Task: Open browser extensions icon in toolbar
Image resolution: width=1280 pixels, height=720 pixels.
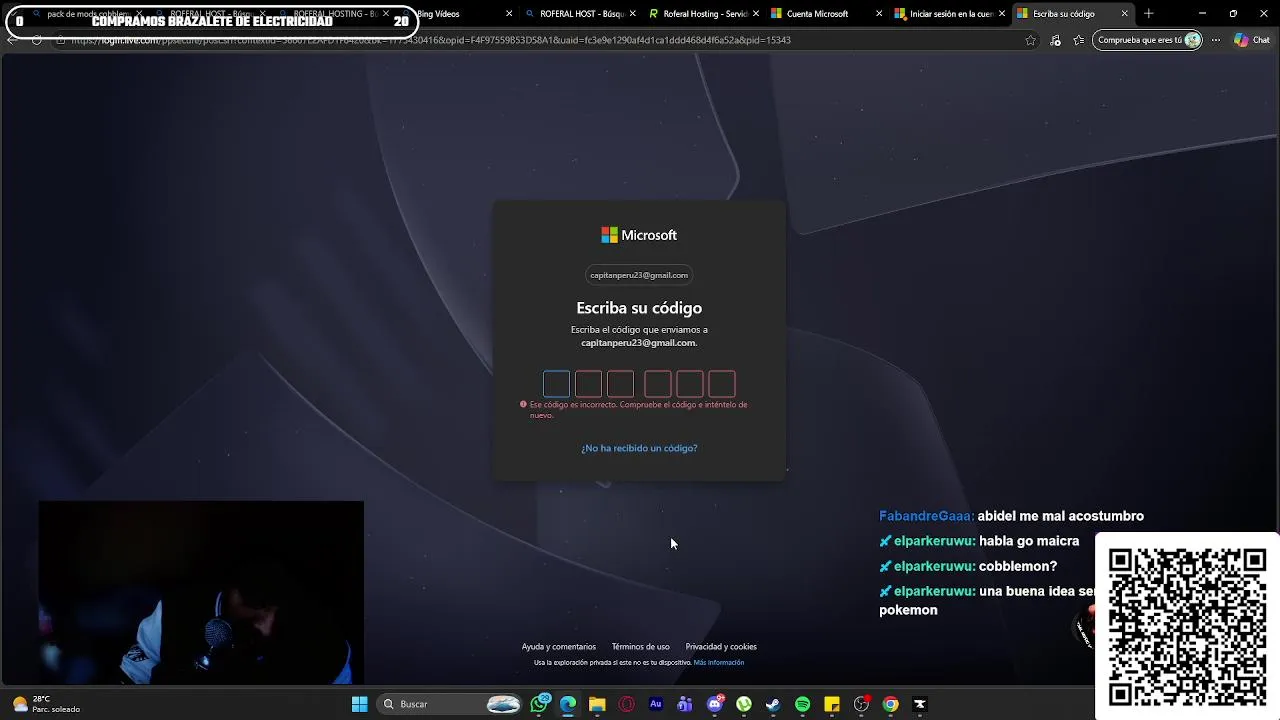Action: tap(1055, 40)
